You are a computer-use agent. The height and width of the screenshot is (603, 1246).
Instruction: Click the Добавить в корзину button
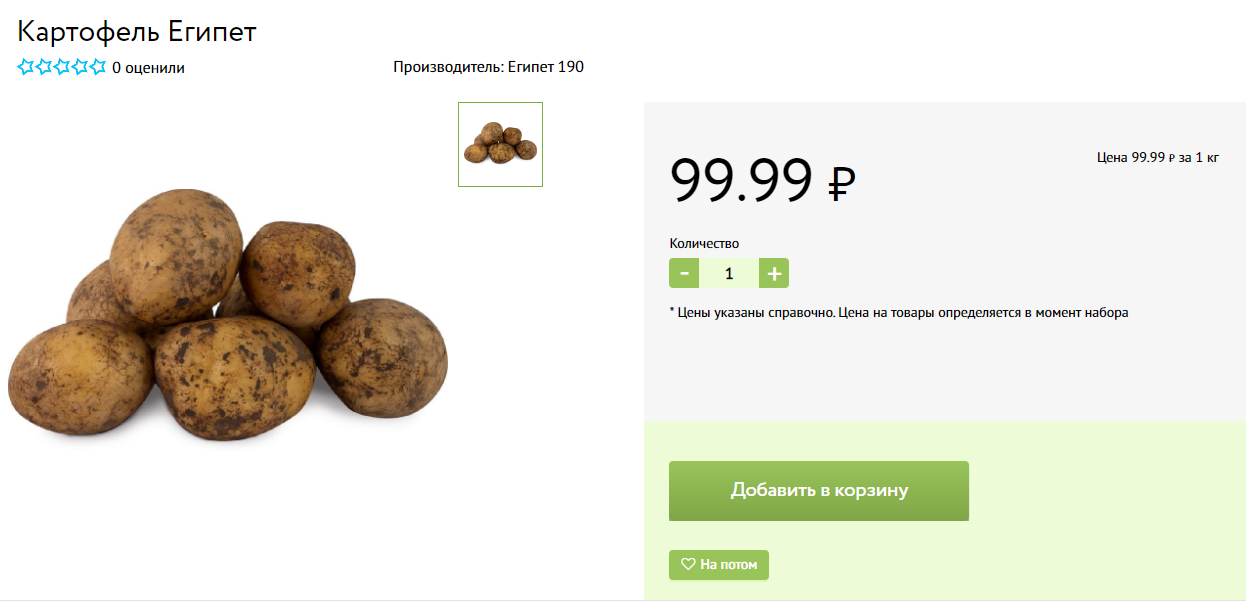[x=819, y=491]
